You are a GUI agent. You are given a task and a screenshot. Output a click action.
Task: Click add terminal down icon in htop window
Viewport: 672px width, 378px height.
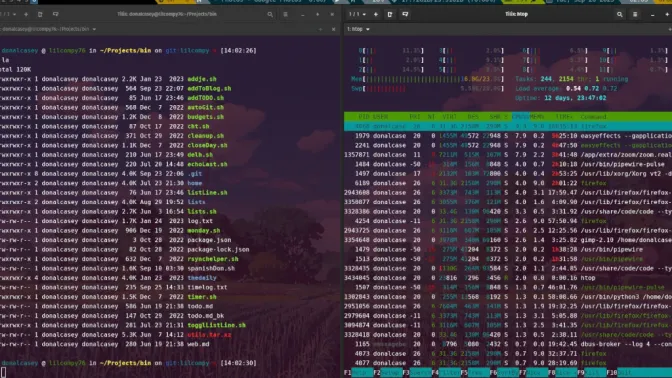click(x=405, y=14)
